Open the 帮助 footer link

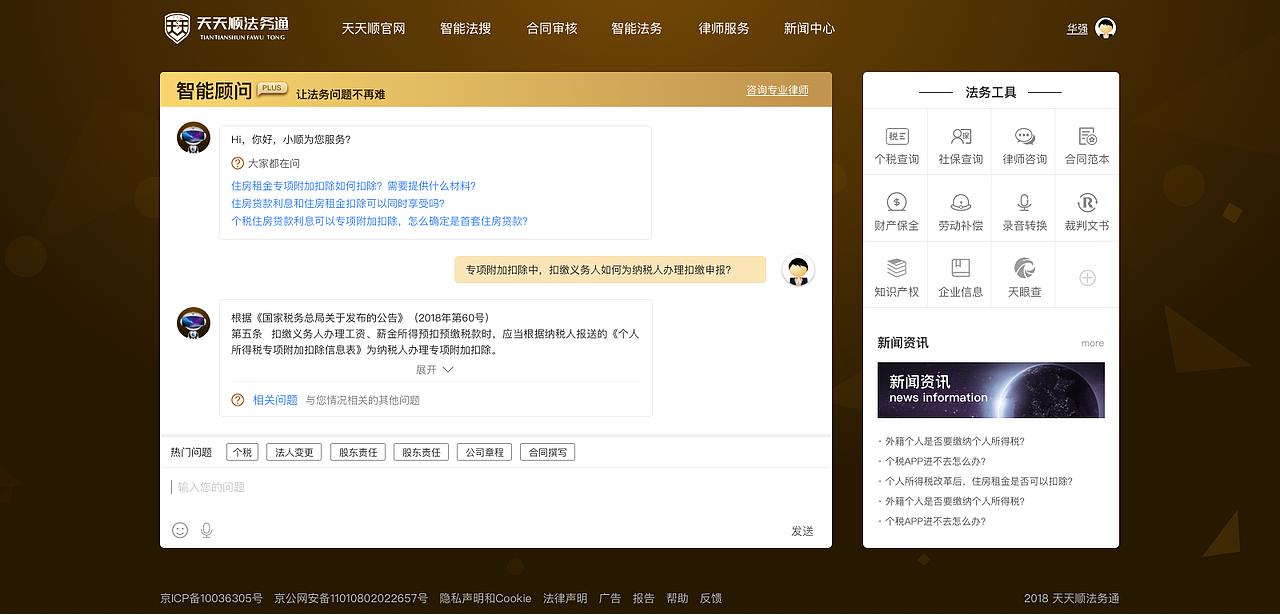click(x=677, y=598)
